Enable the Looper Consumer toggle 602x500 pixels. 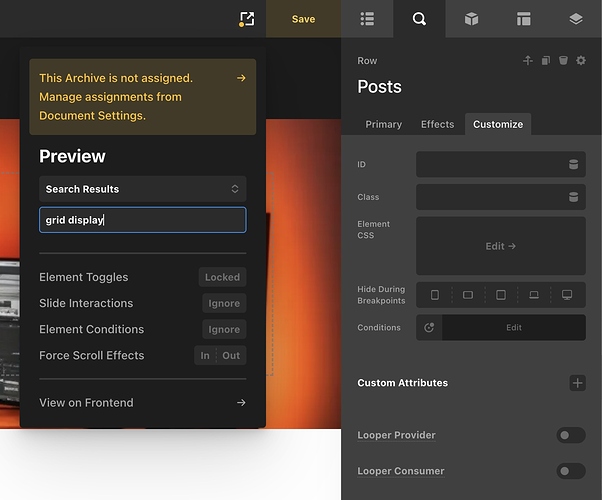[x=571, y=471]
